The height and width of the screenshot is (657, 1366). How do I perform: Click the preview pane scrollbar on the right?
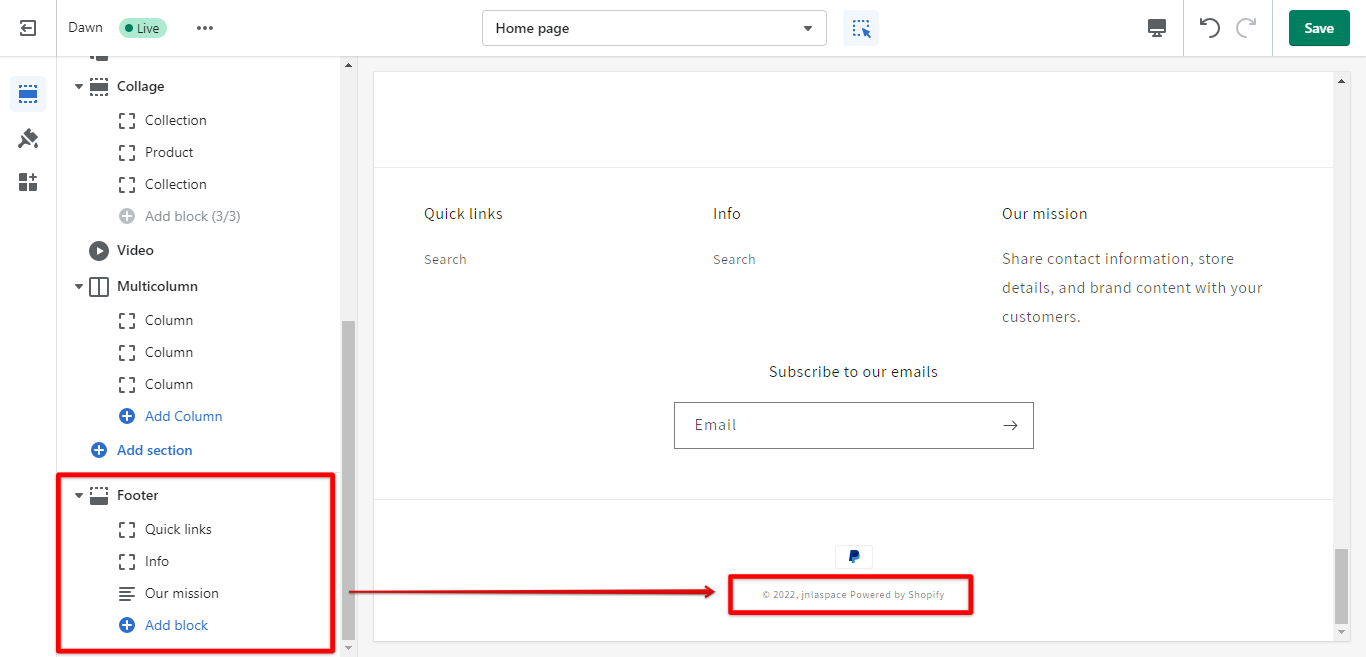[1340, 590]
